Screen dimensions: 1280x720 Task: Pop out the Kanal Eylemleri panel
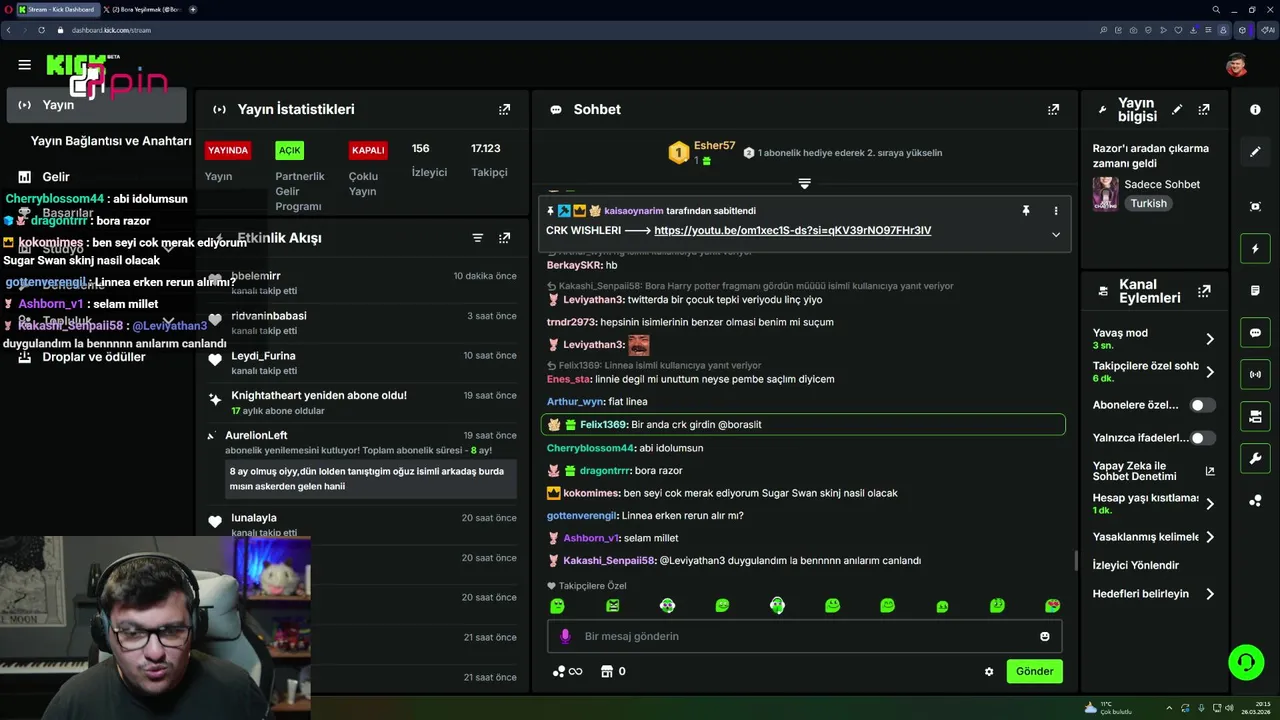click(1204, 291)
